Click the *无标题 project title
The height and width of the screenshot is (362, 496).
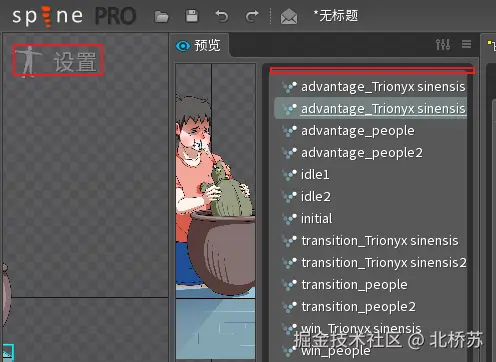(336, 15)
